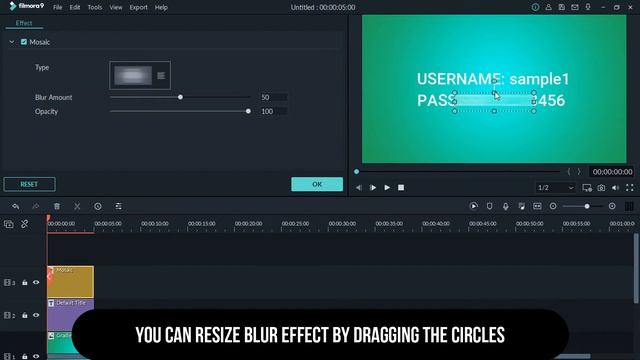Hide track 3 with eye icon

click(36, 282)
